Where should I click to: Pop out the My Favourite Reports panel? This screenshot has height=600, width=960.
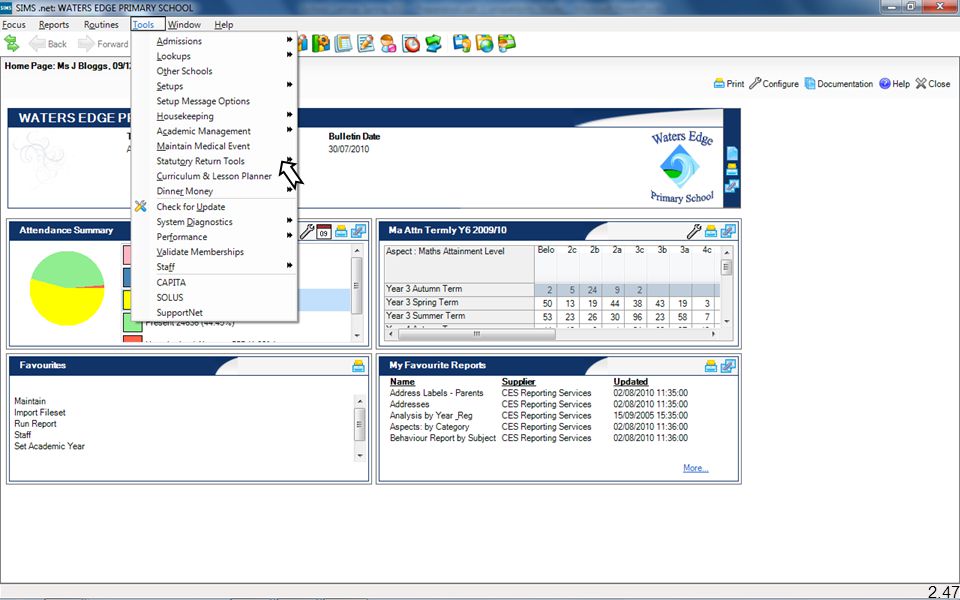pos(728,366)
